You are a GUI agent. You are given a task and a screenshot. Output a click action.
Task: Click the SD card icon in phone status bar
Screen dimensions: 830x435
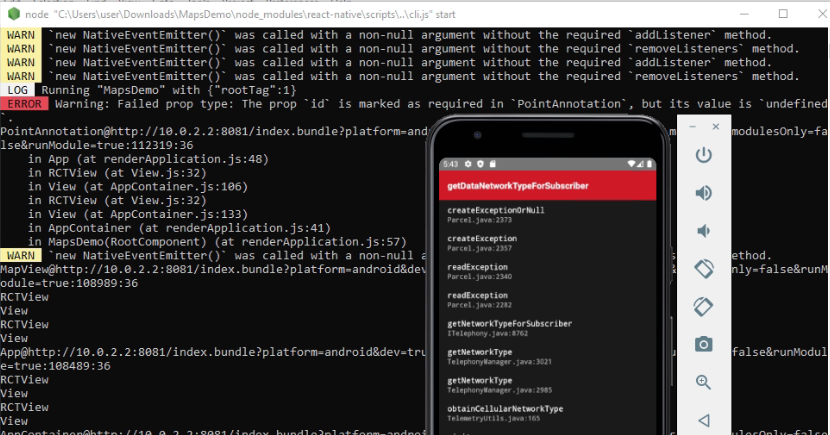click(492, 164)
